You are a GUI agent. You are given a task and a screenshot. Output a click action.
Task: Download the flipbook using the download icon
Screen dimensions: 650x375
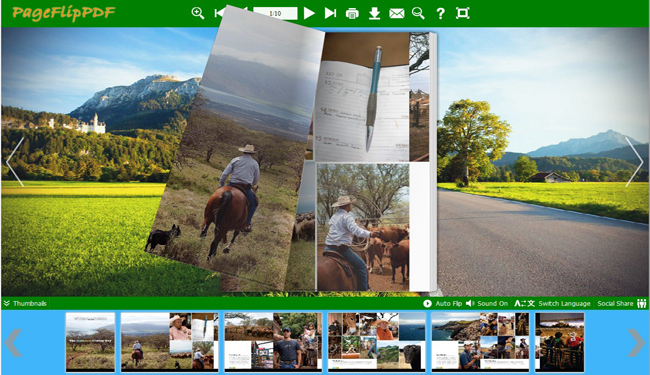[x=374, y=13]
